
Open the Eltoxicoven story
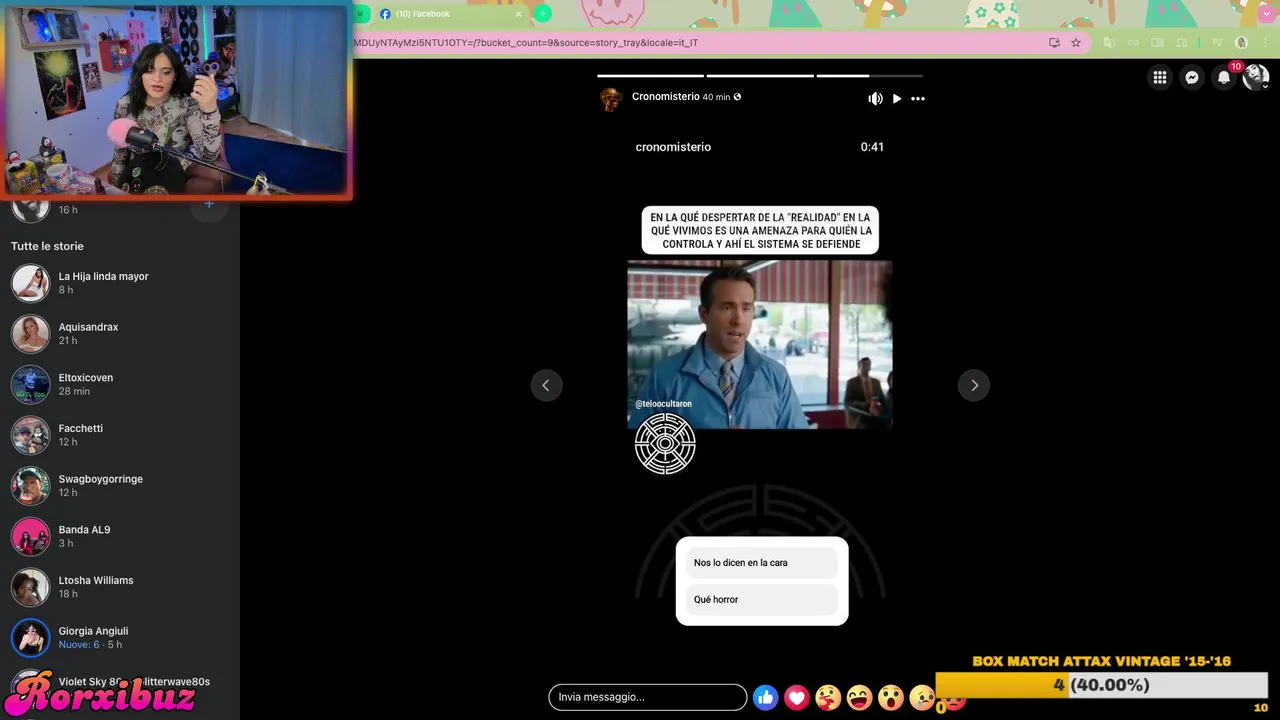click(120, 384)
